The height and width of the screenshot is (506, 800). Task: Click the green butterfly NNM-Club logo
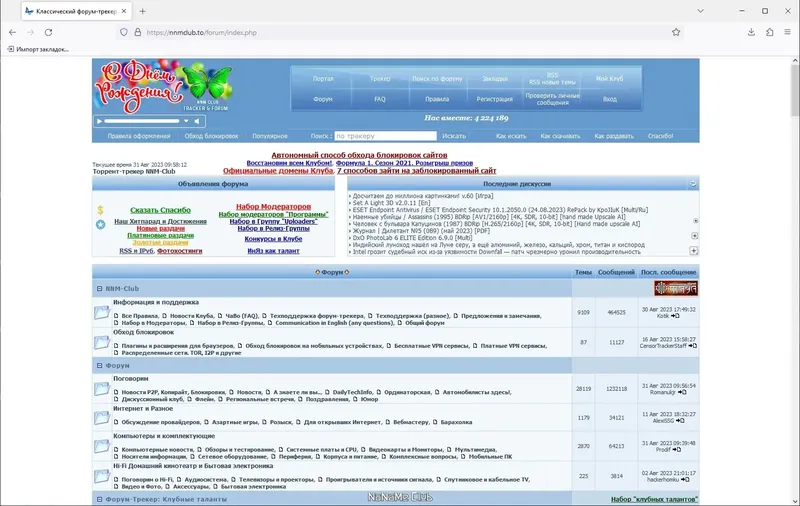point(207,82)
